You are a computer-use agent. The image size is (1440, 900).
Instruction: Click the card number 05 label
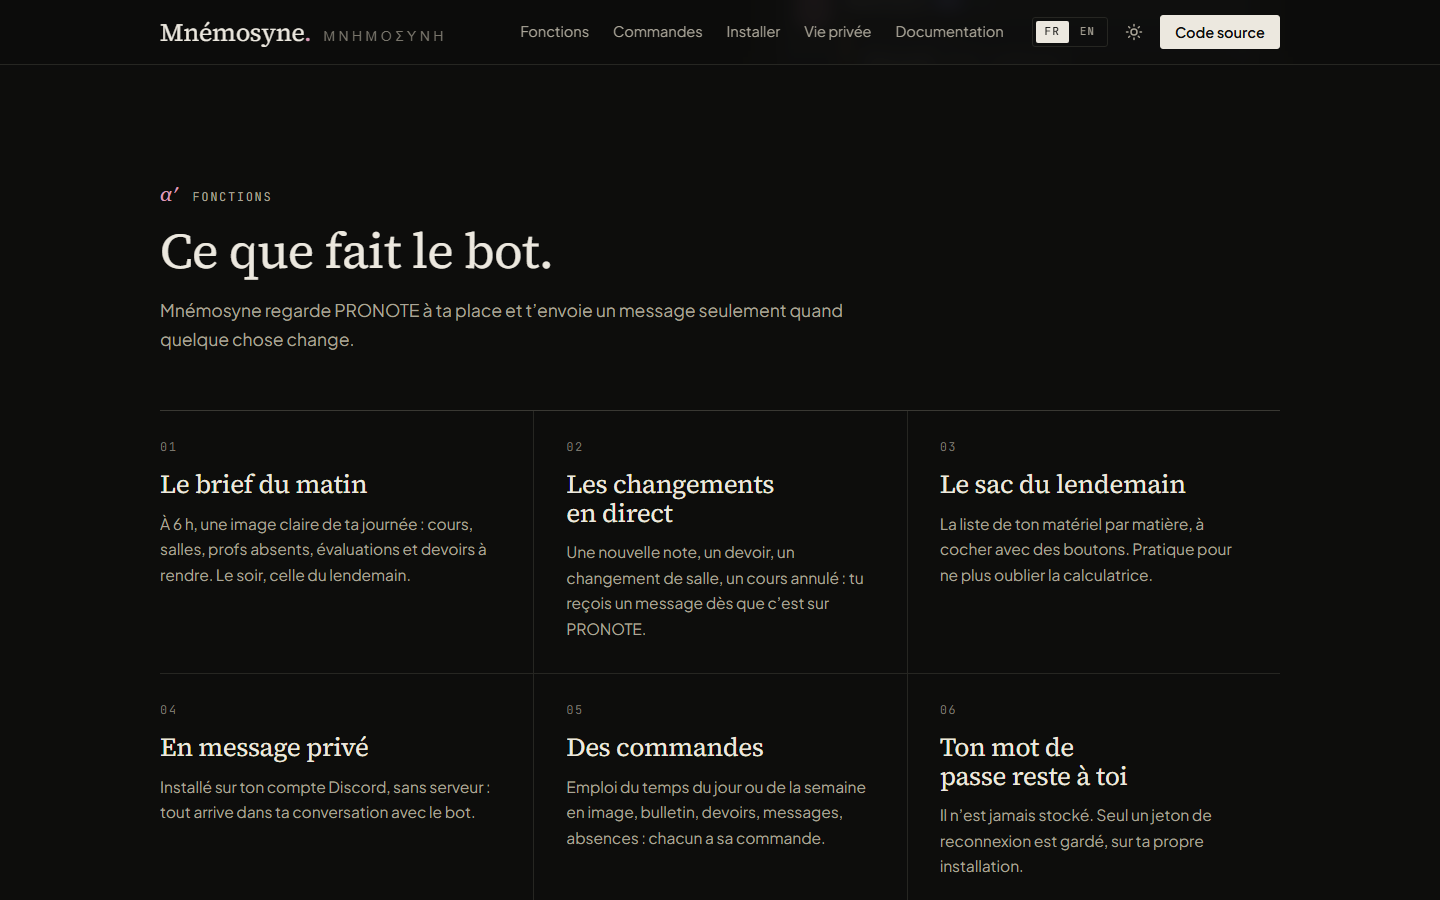pos(574,710)
